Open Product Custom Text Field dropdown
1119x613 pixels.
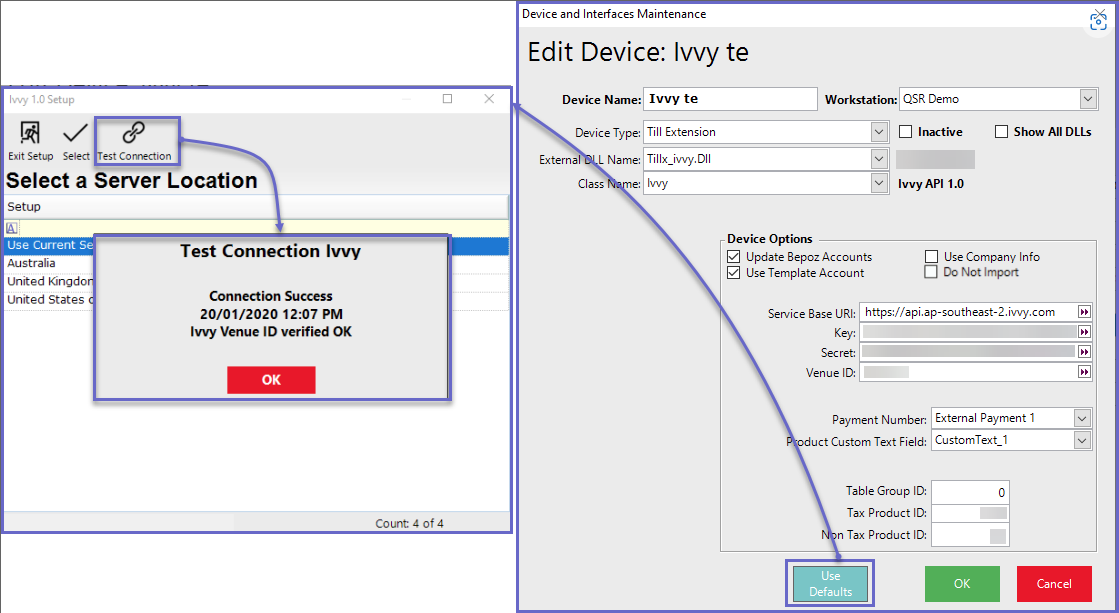(1082, 440)
